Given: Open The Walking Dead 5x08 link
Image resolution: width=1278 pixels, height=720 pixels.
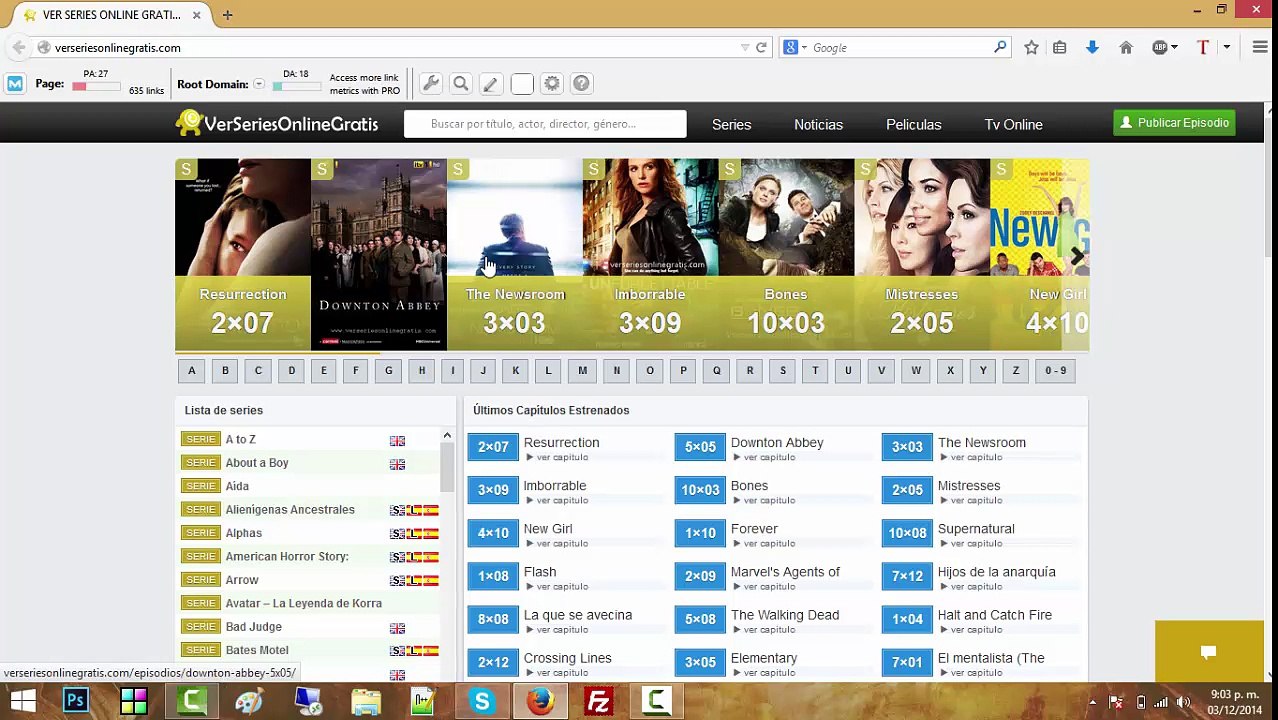Looking at the screenshot, I should tap(784, 615).
